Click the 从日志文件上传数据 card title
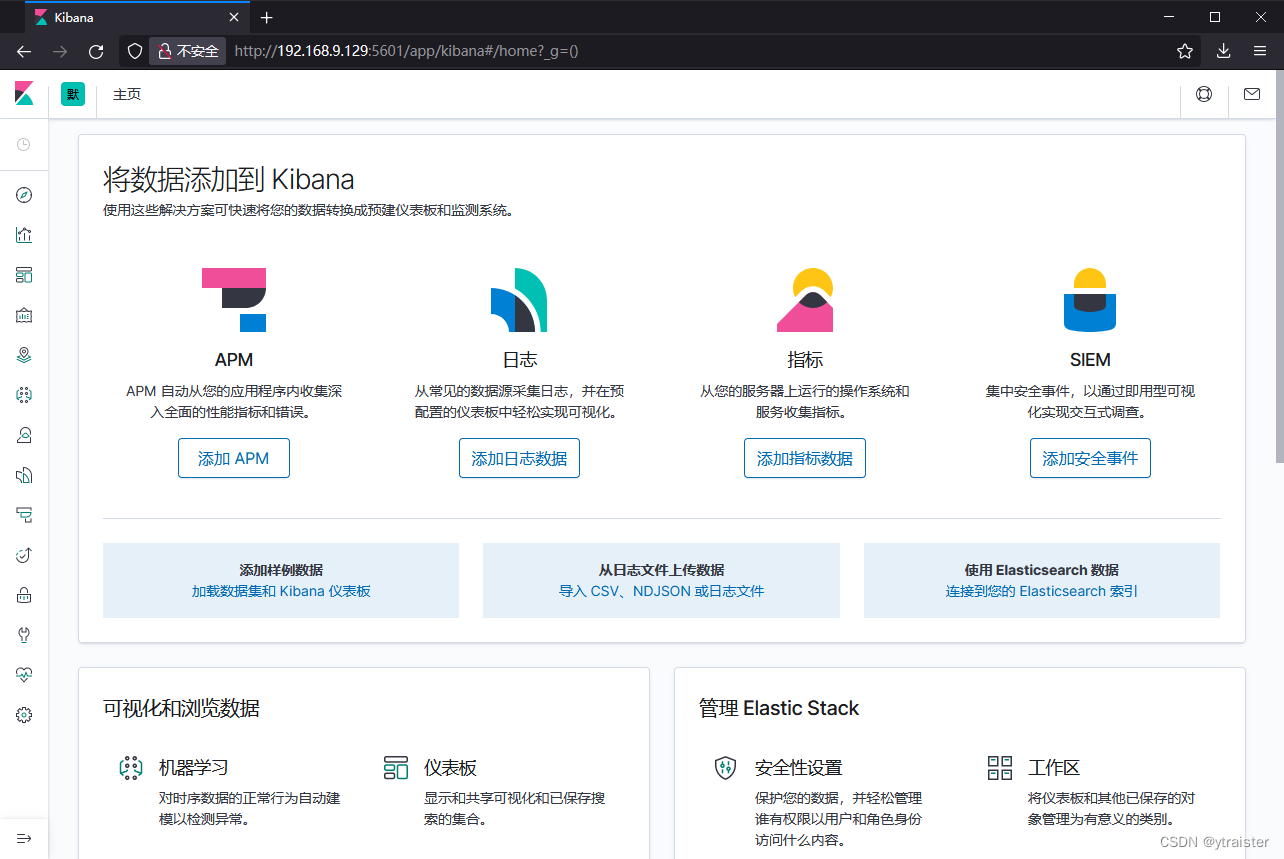The image size is (1284, 859). pyautogui.click(x=661, y=570)
